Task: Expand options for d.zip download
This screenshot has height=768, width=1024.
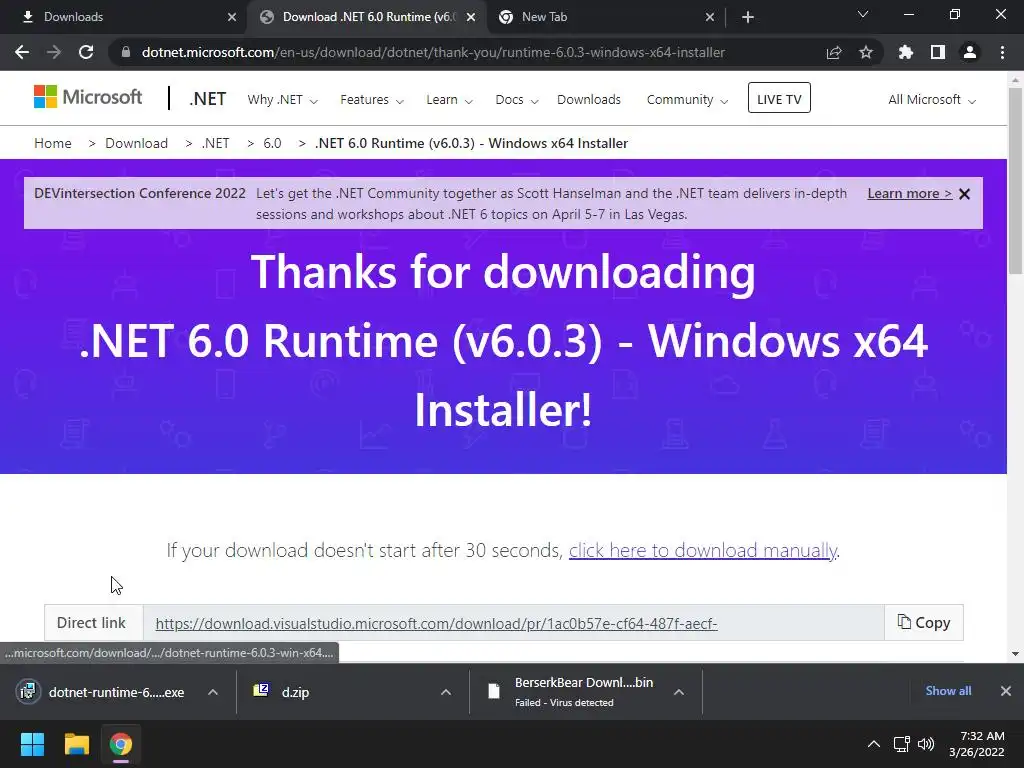Action: tap(446, 692)
